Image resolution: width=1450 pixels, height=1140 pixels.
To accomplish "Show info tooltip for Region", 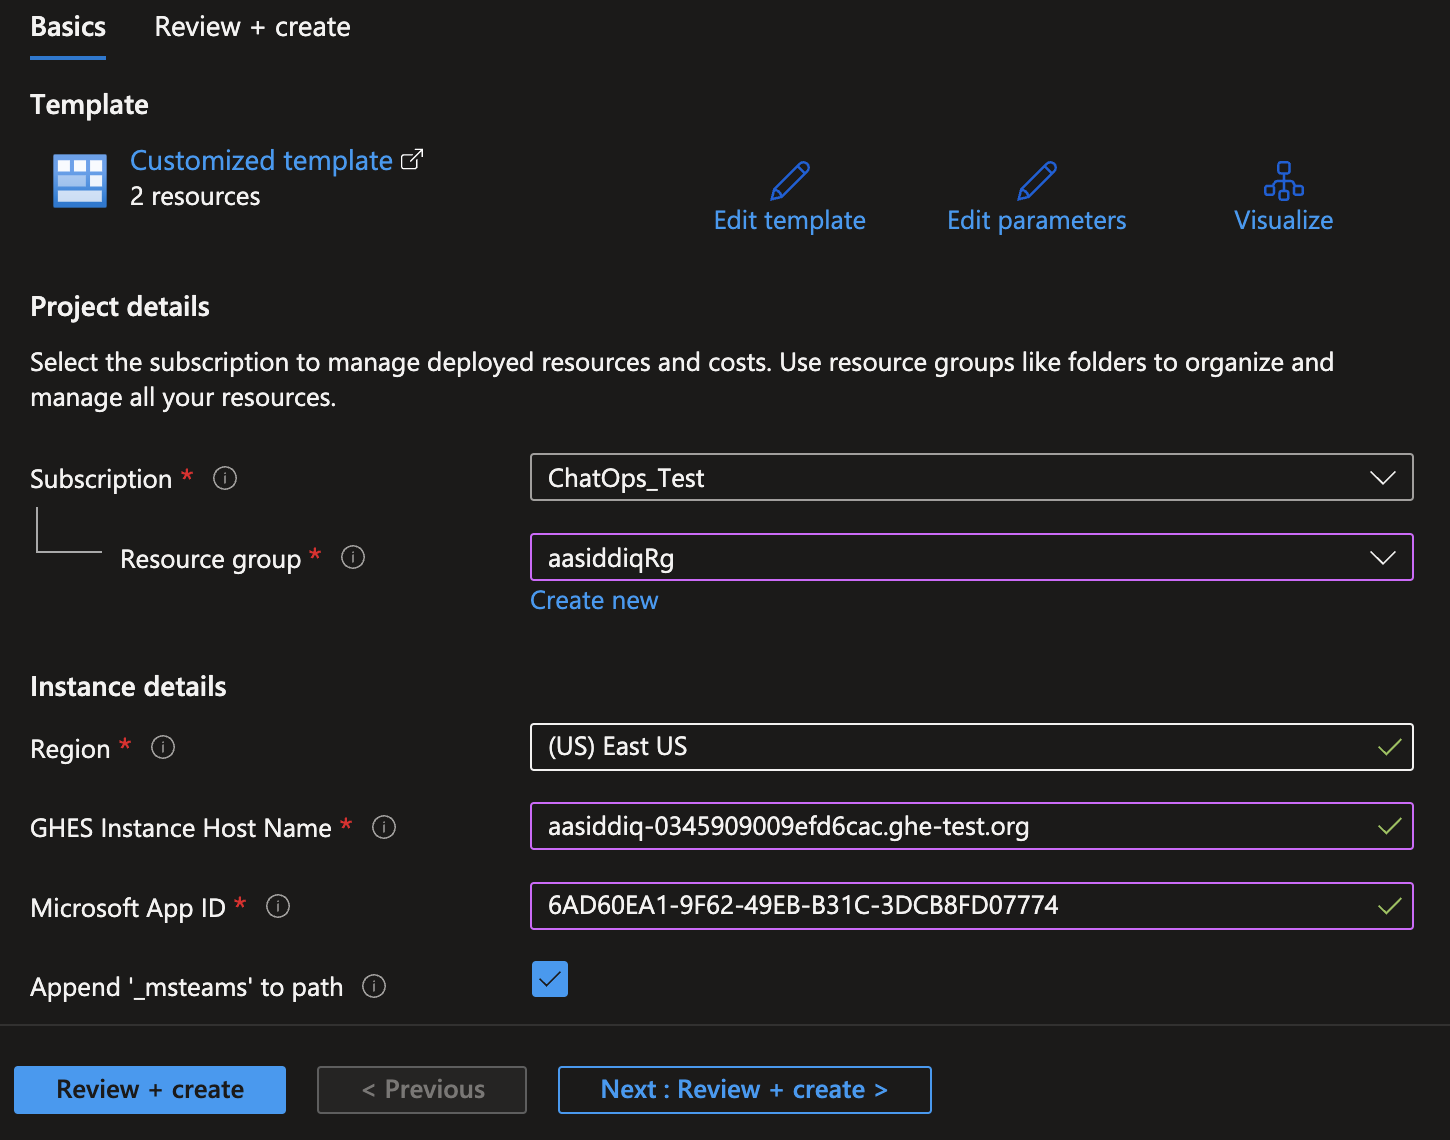I will tap(163, 747).
